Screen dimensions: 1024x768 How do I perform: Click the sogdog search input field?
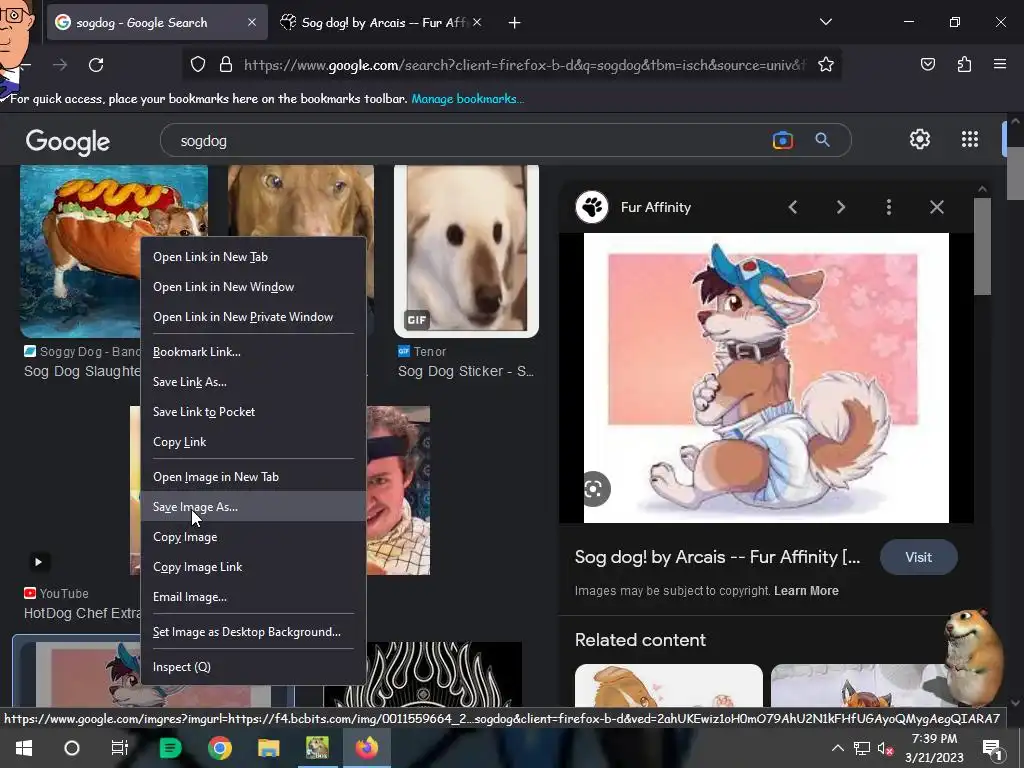470,140
